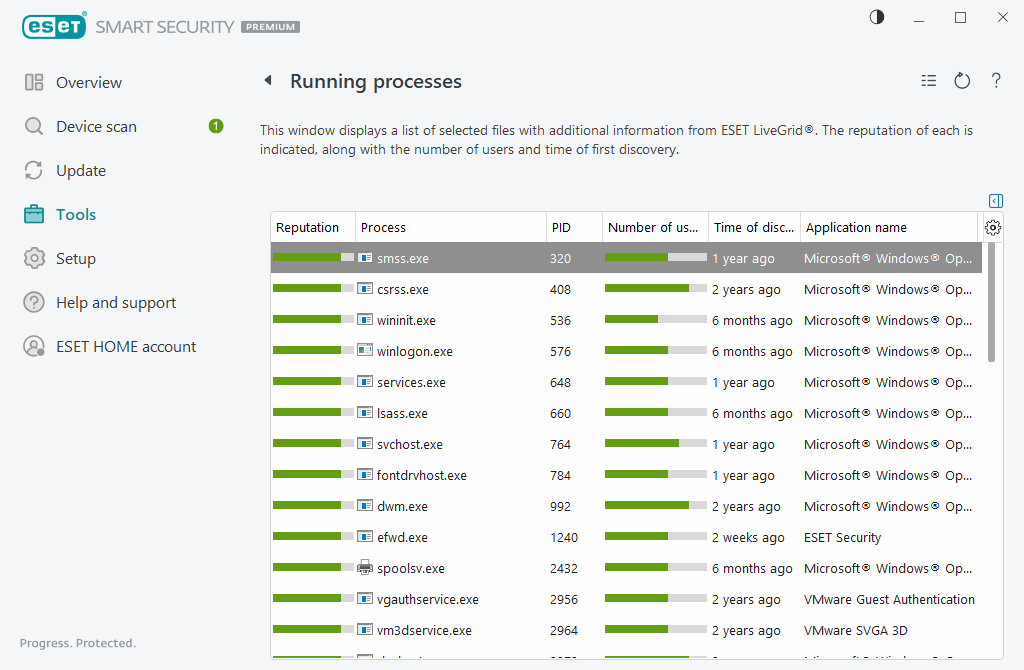Click the Setup gear icon in sidebar
Image resolution: width=1024 pixels, height=670 pixels.
(34, 259)
